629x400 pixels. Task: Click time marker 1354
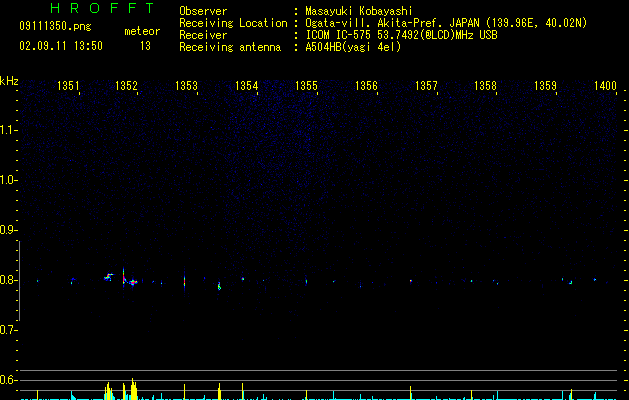(246, 86)
